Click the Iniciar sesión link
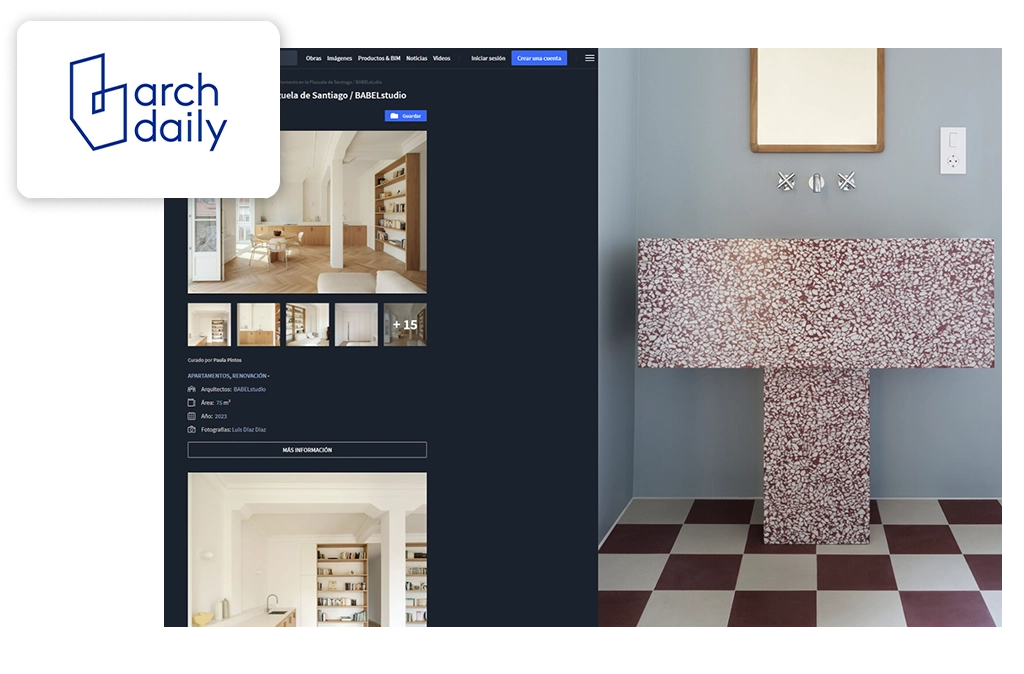This screenshot has height=674, width=1024. [488, 58]
